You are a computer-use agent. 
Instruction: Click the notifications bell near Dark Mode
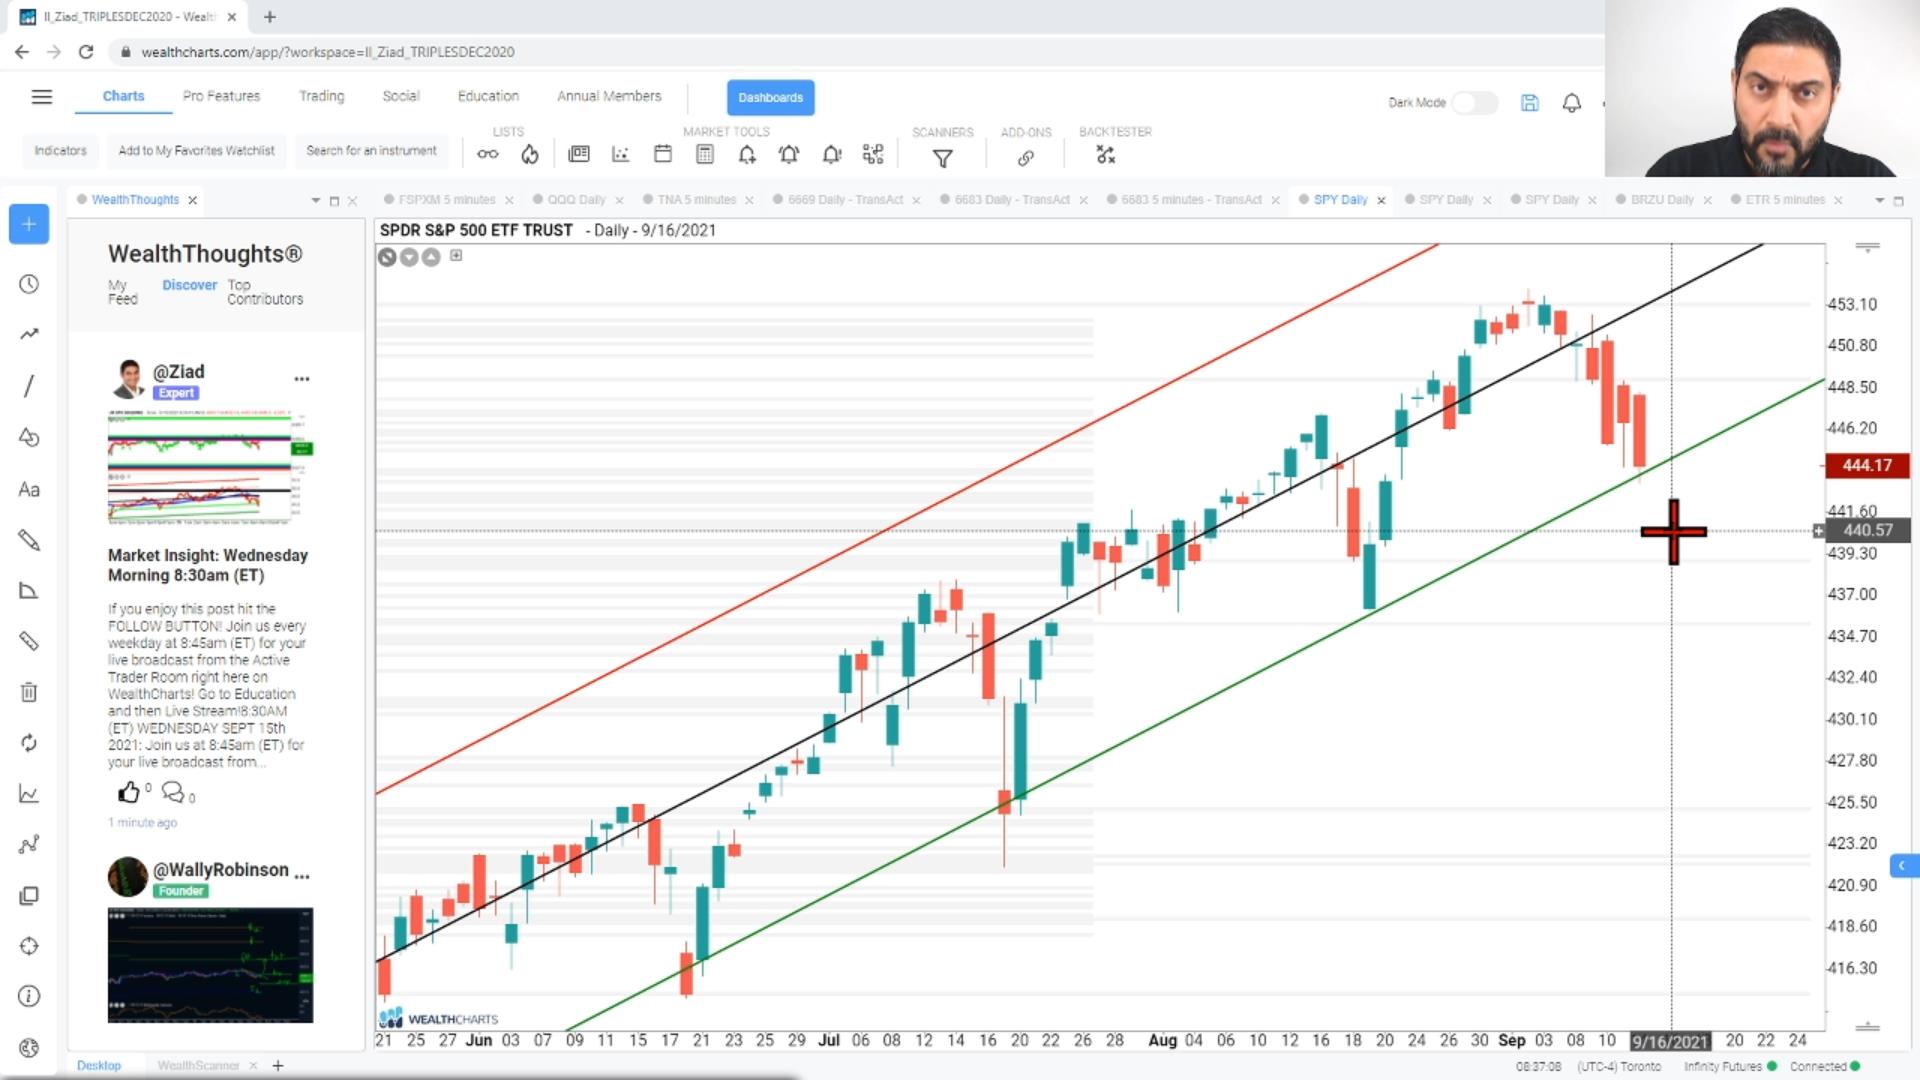click(1572, 102)
